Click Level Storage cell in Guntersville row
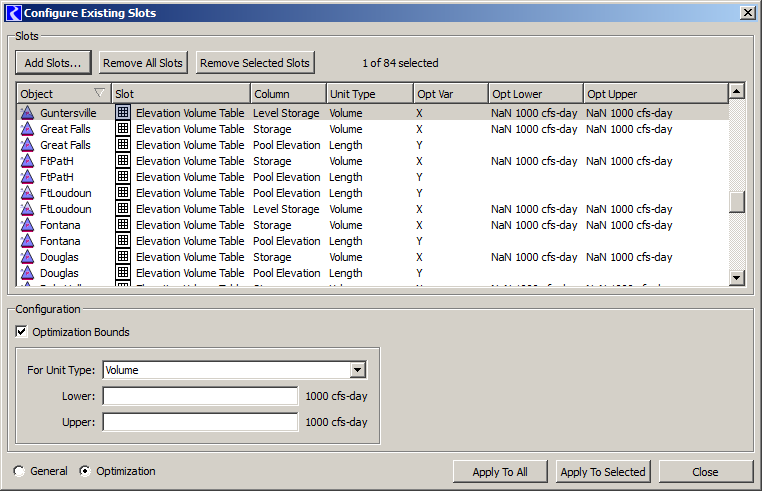This screenshot has height=491, width=762. (x=286, y=113)
